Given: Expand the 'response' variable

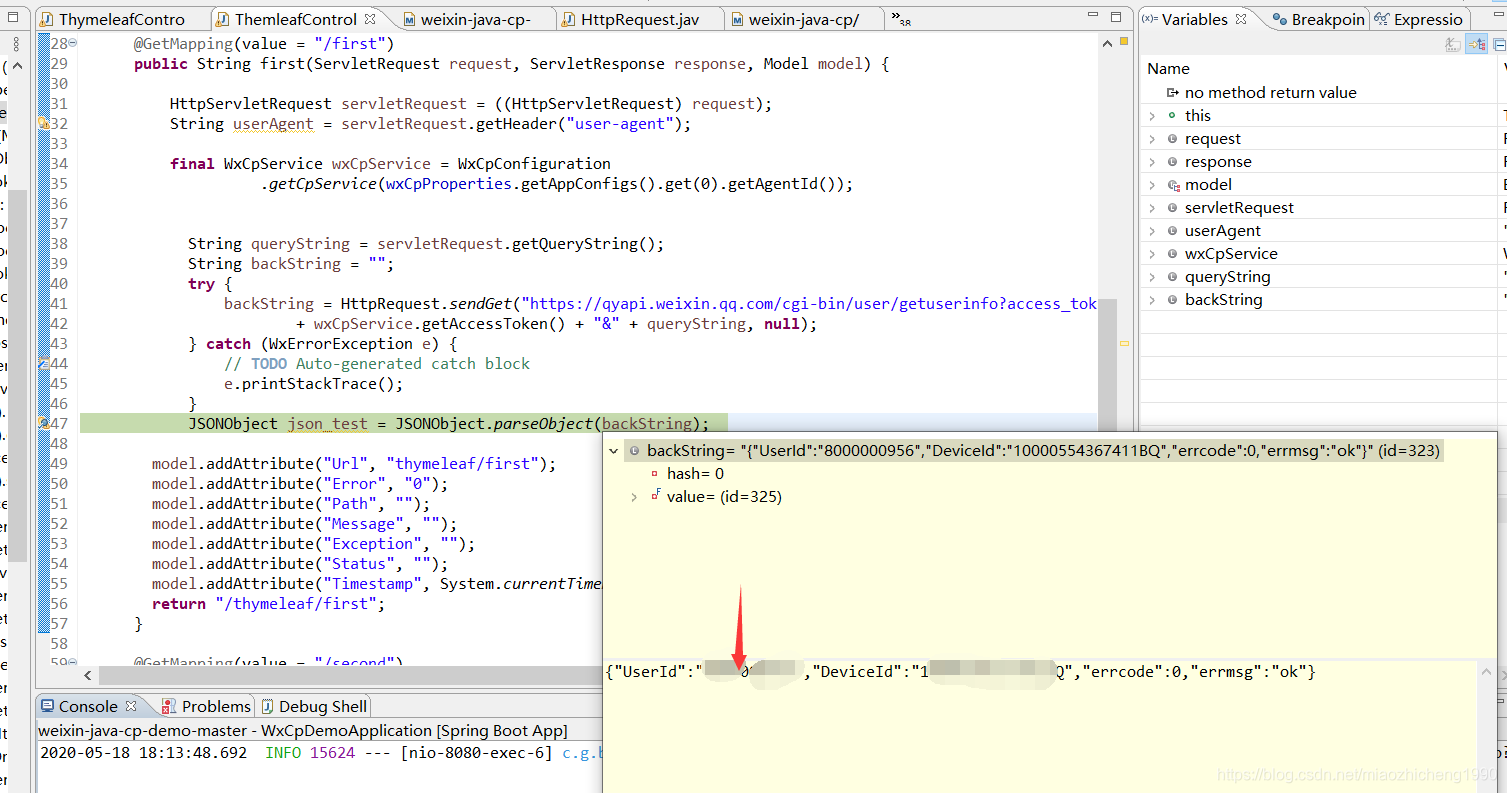Looking at the screenshot, I should coord(1152,162).
